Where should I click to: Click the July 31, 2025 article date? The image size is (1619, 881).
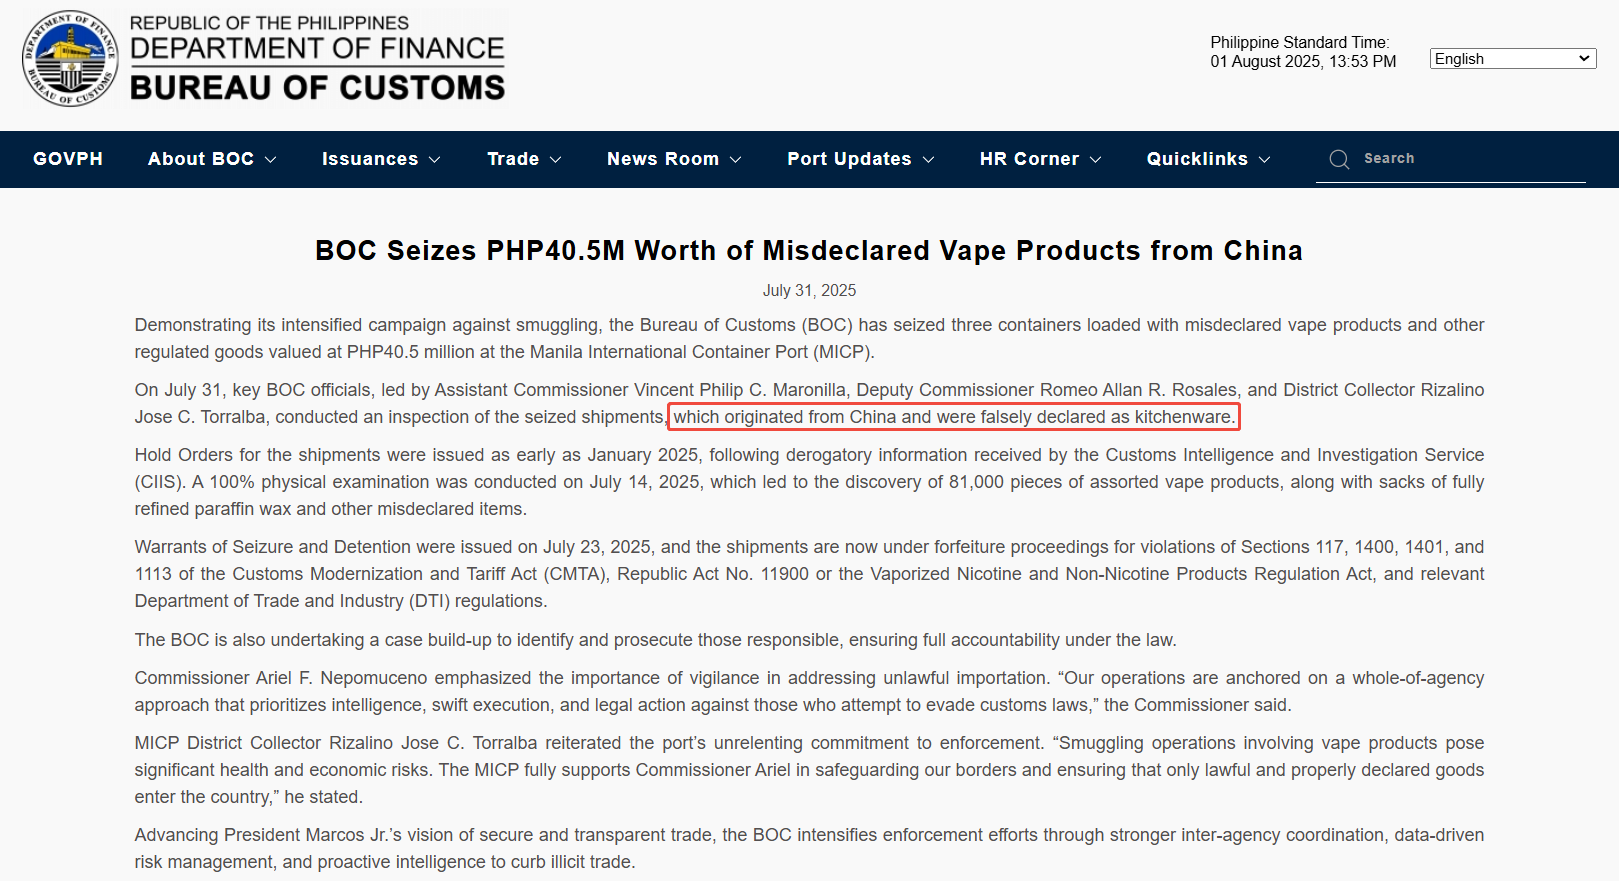(809, 290)
